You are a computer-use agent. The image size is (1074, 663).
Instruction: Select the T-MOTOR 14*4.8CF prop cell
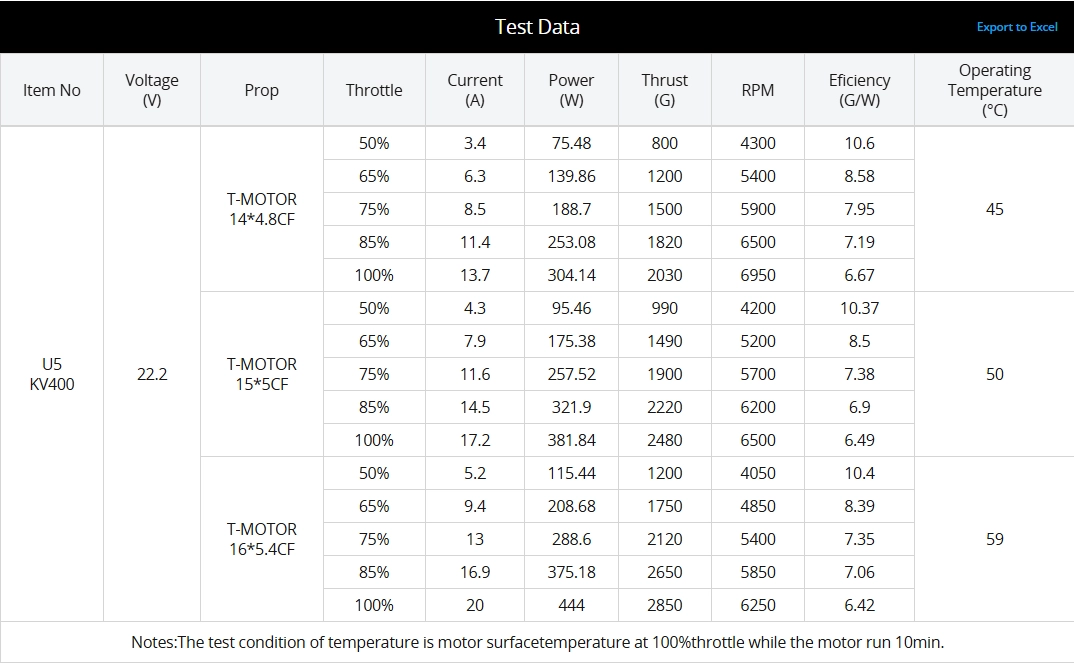click(262, 209)
